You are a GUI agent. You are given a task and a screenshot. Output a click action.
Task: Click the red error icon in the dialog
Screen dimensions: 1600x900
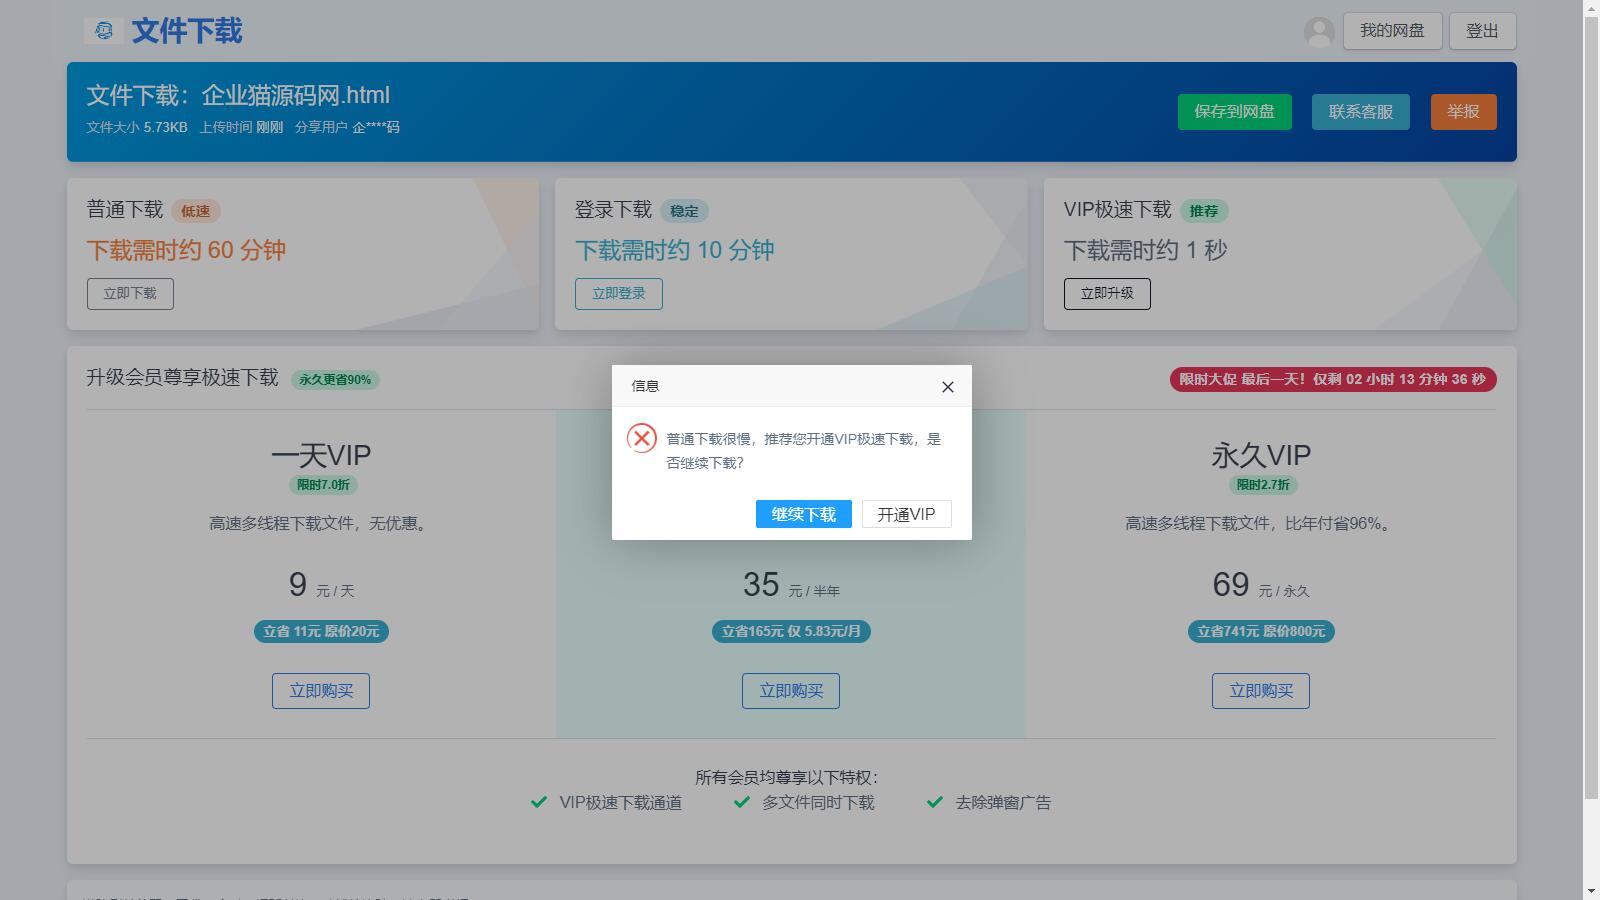(641, 438)
